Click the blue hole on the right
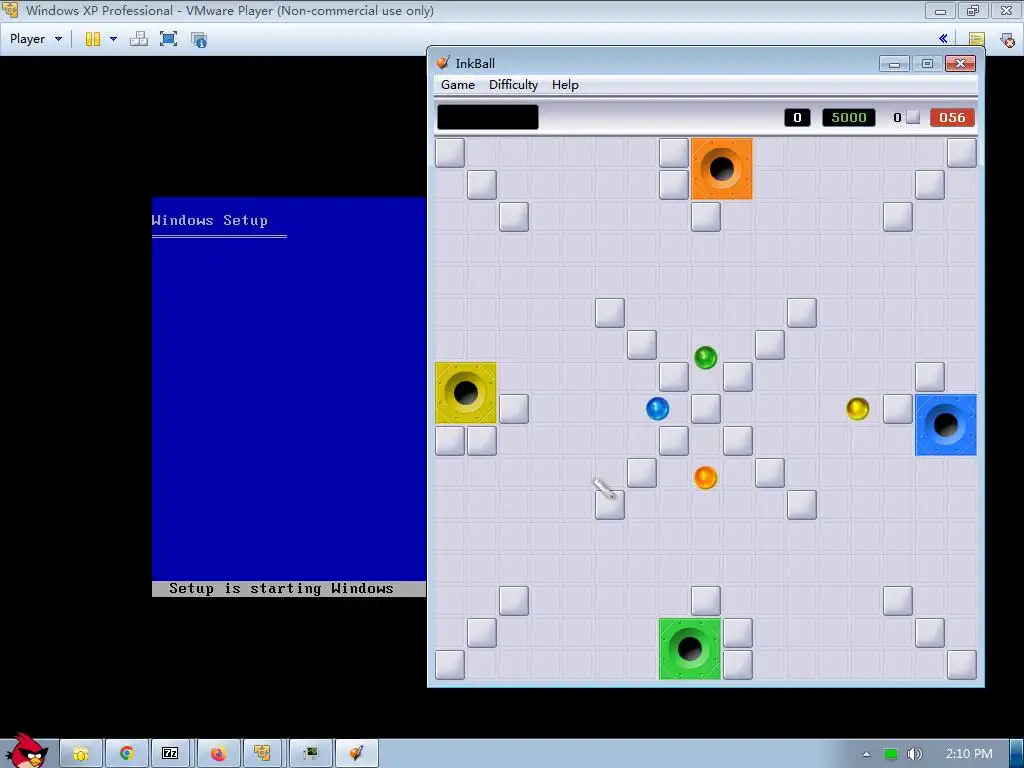This screenshot has width=1024, height=768. tap(946, 424)
